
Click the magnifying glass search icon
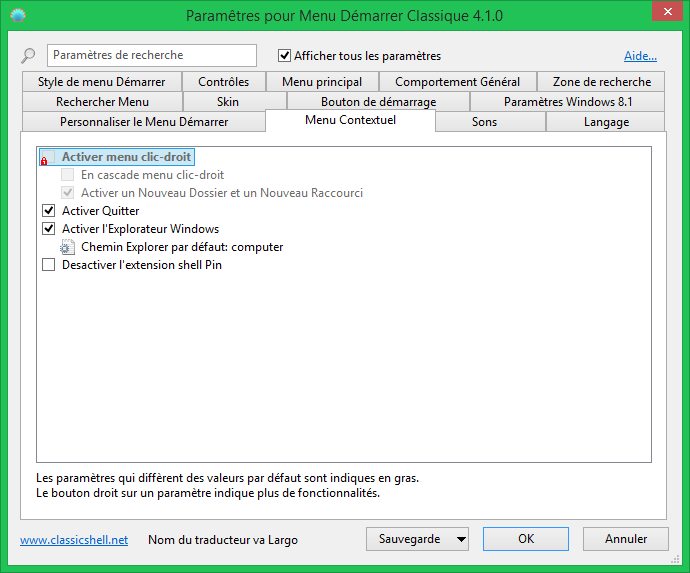(x=28, y=56)
